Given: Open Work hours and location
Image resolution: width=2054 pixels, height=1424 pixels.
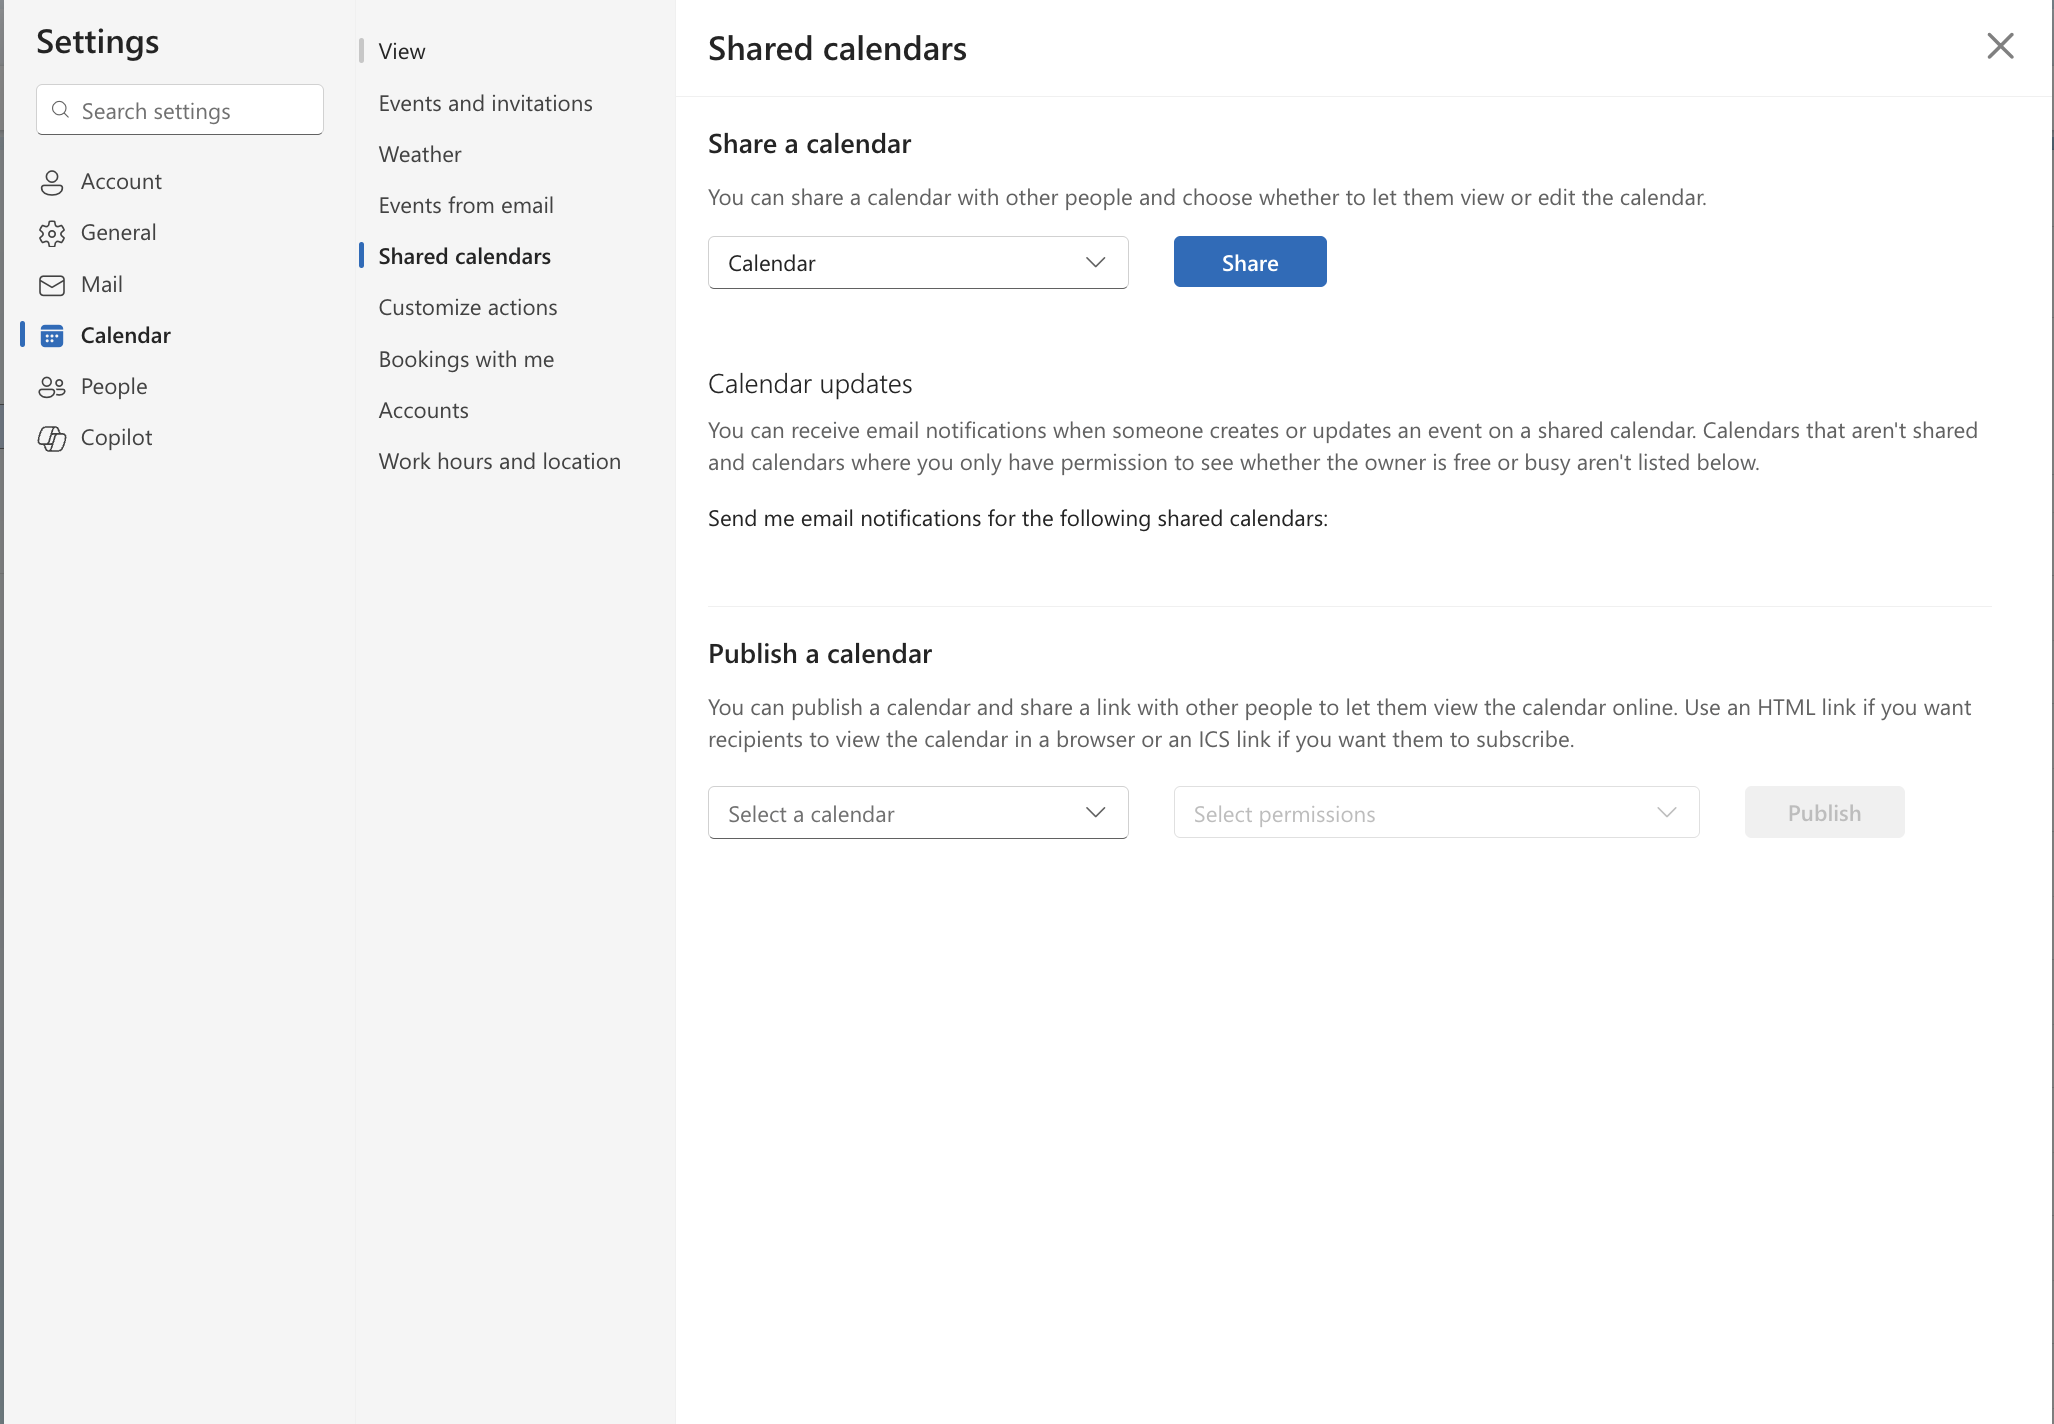Looking at the screenshot, I should coord(499,461).
